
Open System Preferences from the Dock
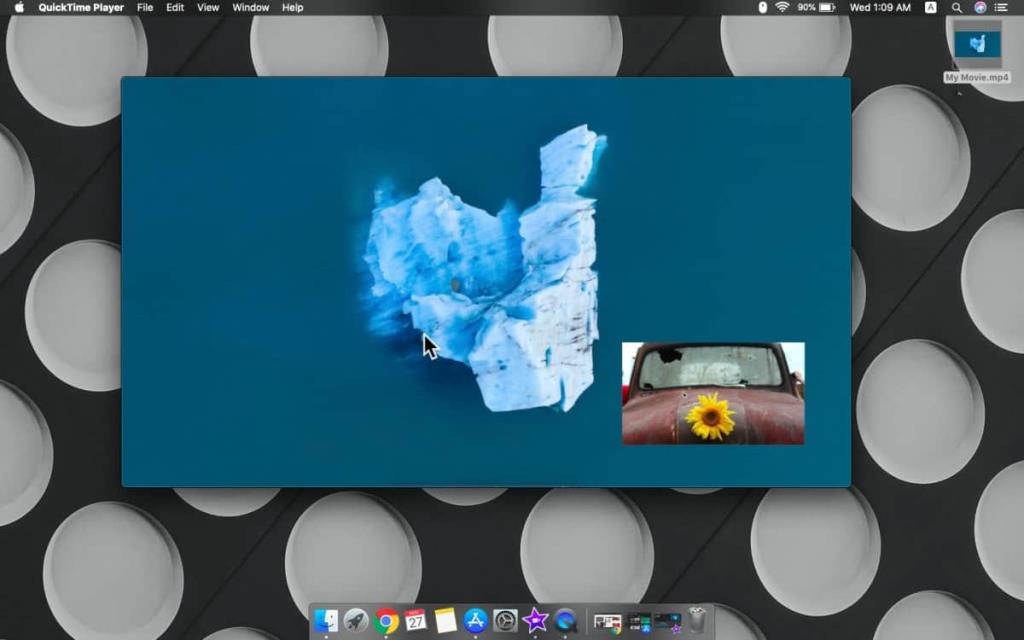(x=505, y=620)
